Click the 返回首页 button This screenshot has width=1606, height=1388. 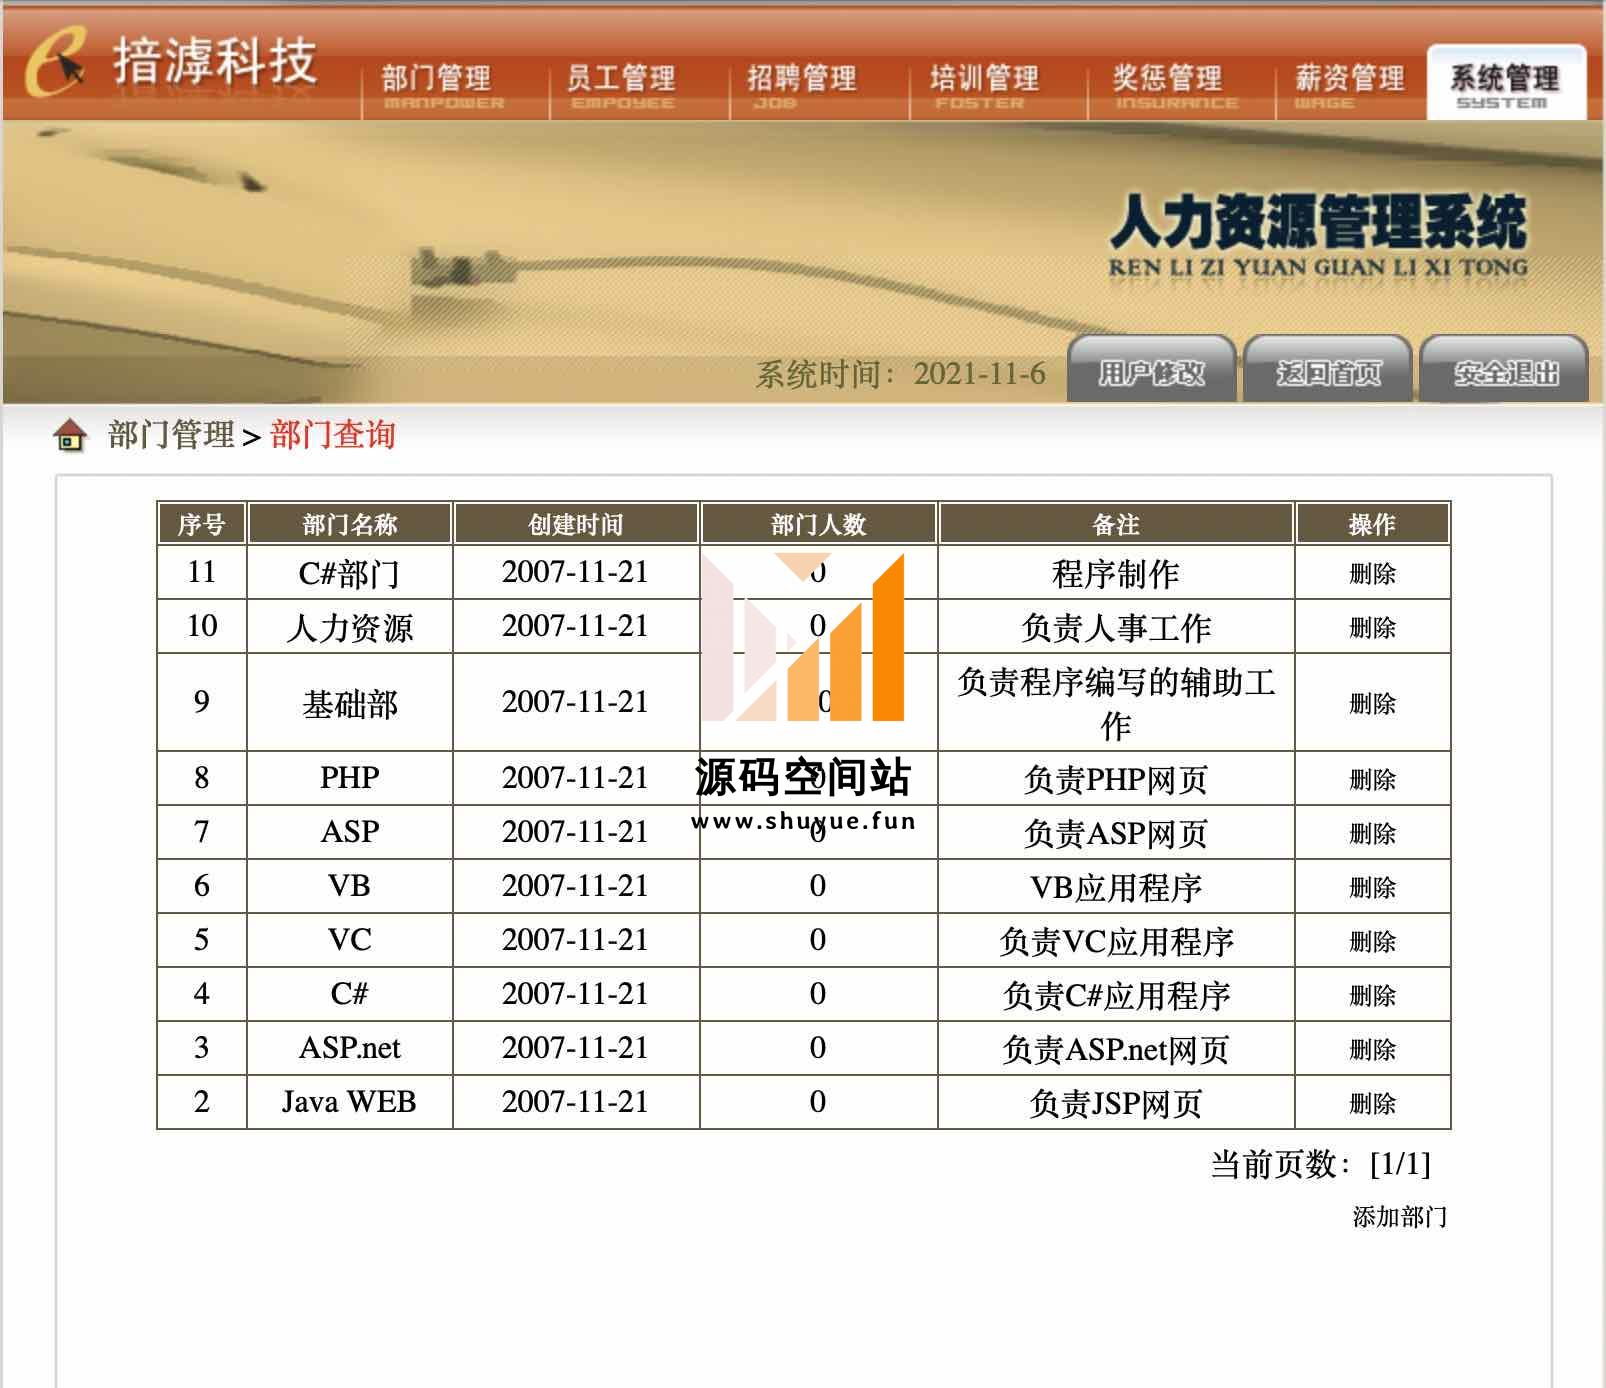pyautogui.click(x=1327, y=373)
